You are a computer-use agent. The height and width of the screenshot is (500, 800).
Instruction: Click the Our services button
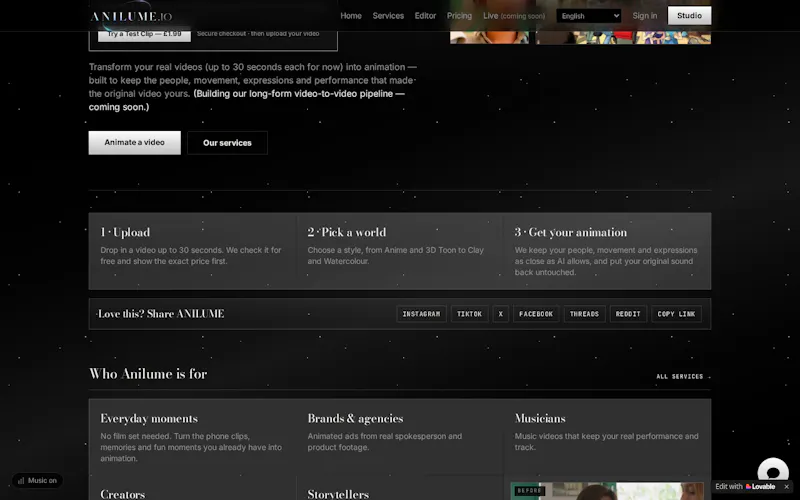(x=227, y=143)
